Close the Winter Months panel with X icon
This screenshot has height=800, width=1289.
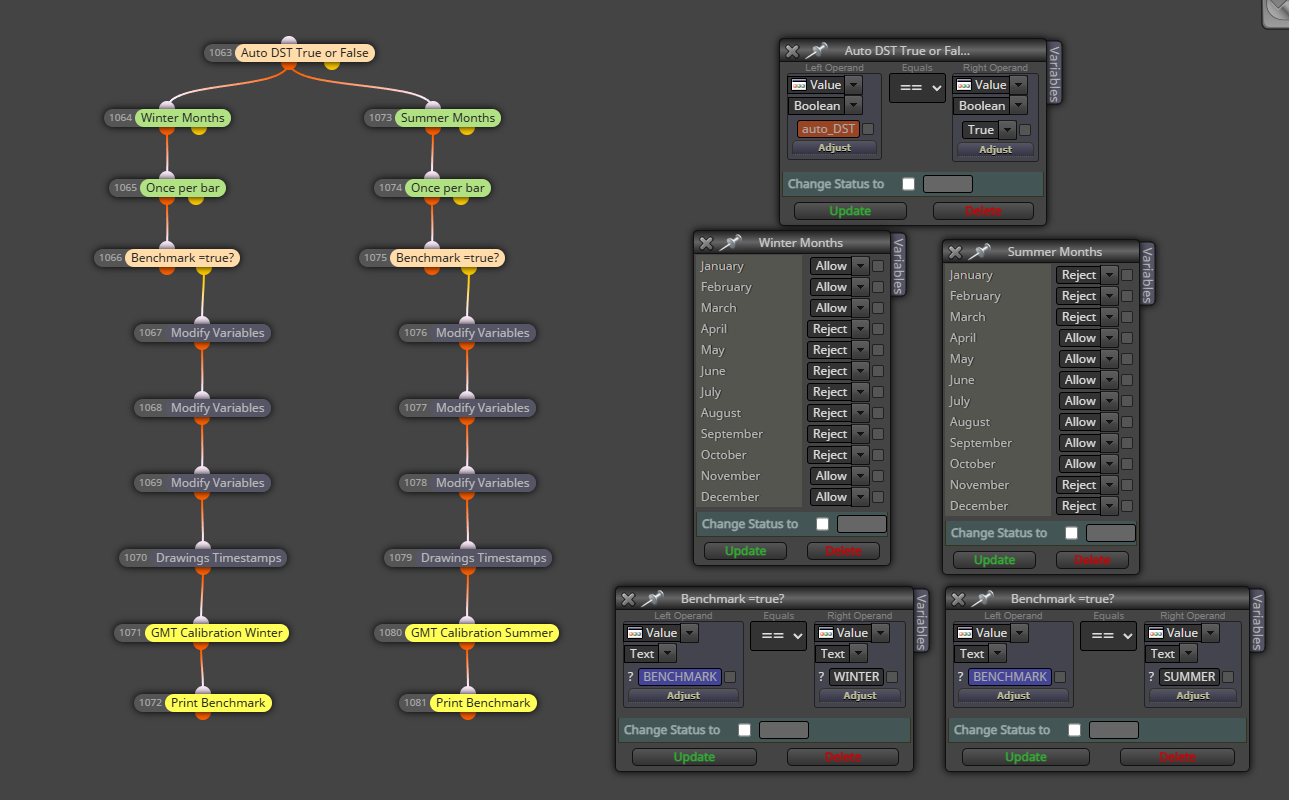click(706, 243)
